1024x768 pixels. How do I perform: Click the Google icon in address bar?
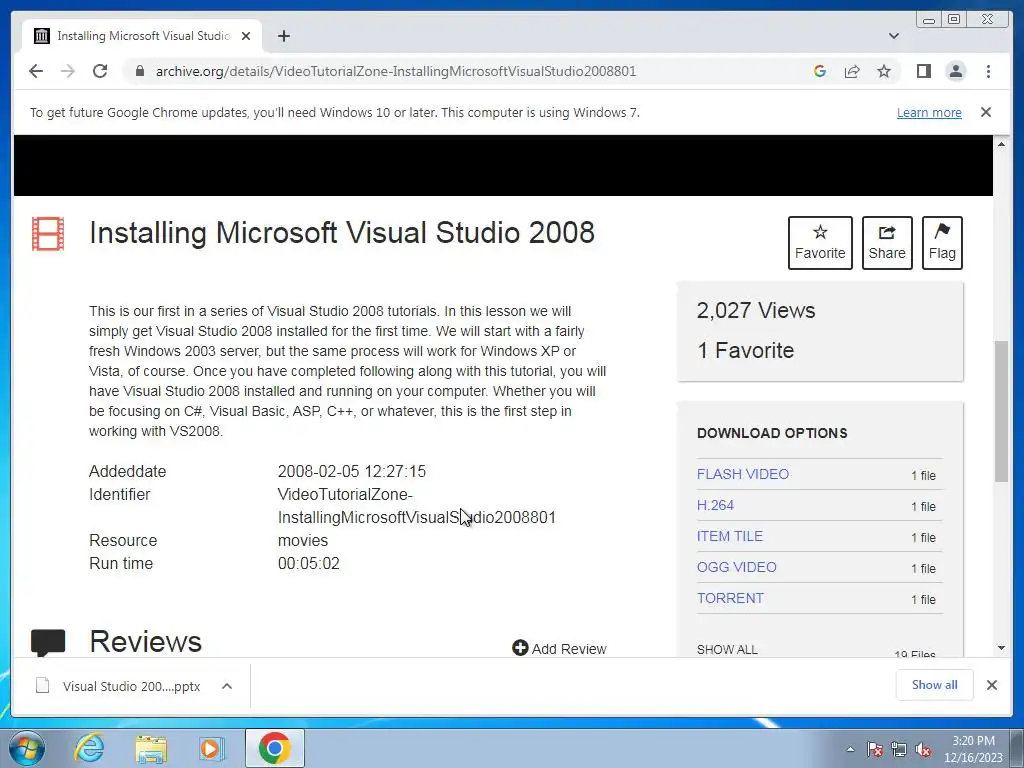coord(820,71)
